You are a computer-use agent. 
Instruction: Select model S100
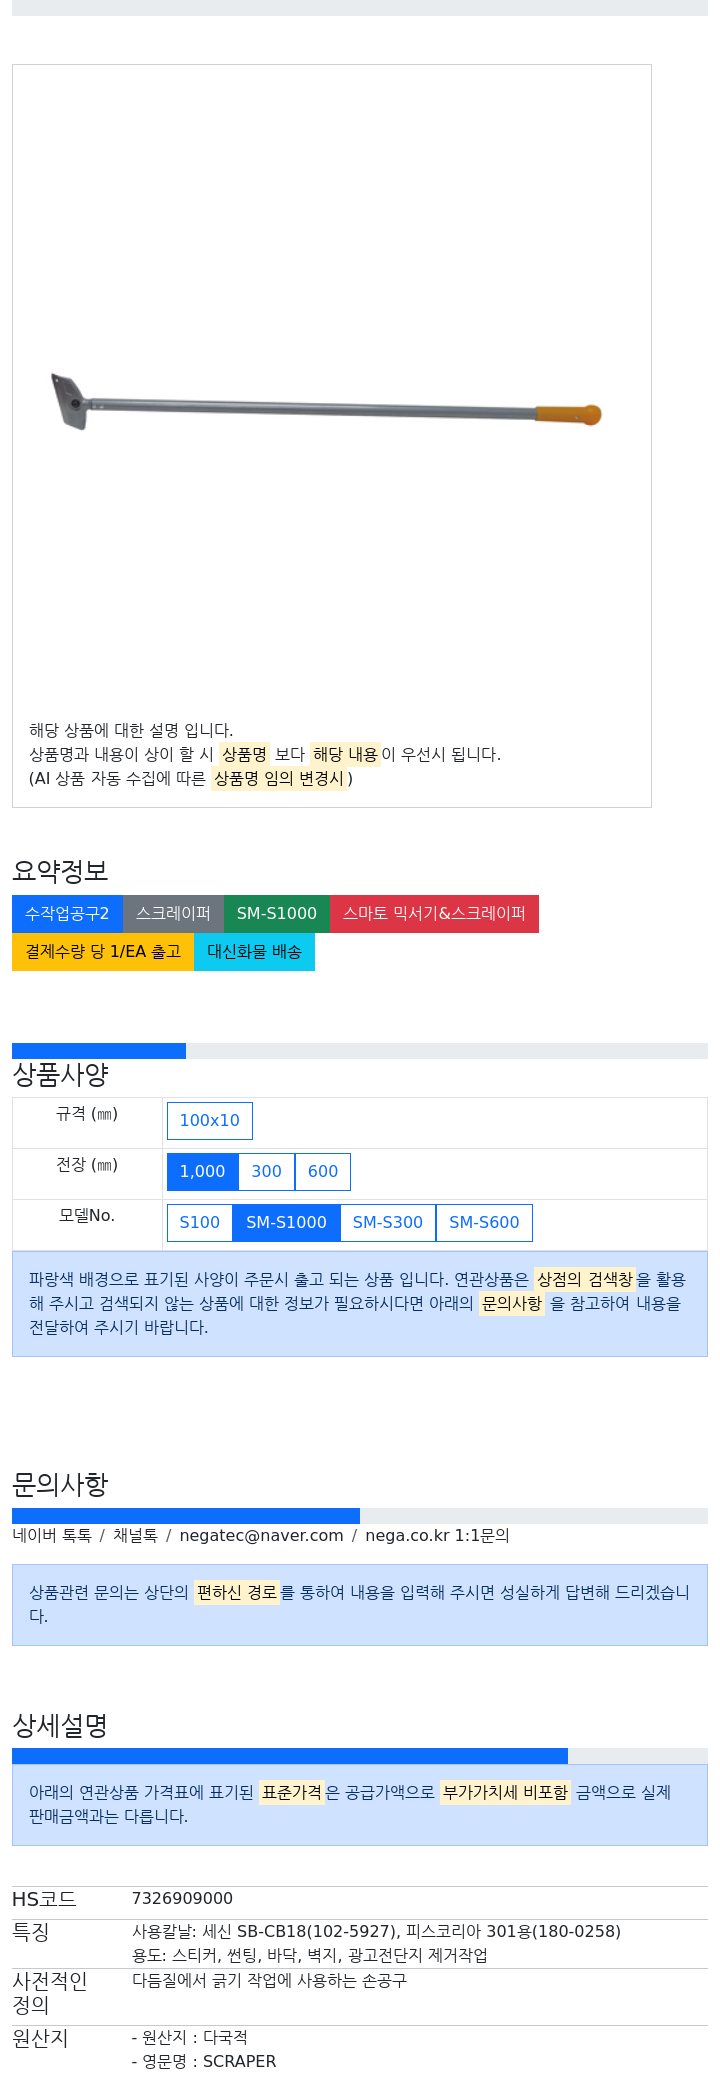point(200,1223)
